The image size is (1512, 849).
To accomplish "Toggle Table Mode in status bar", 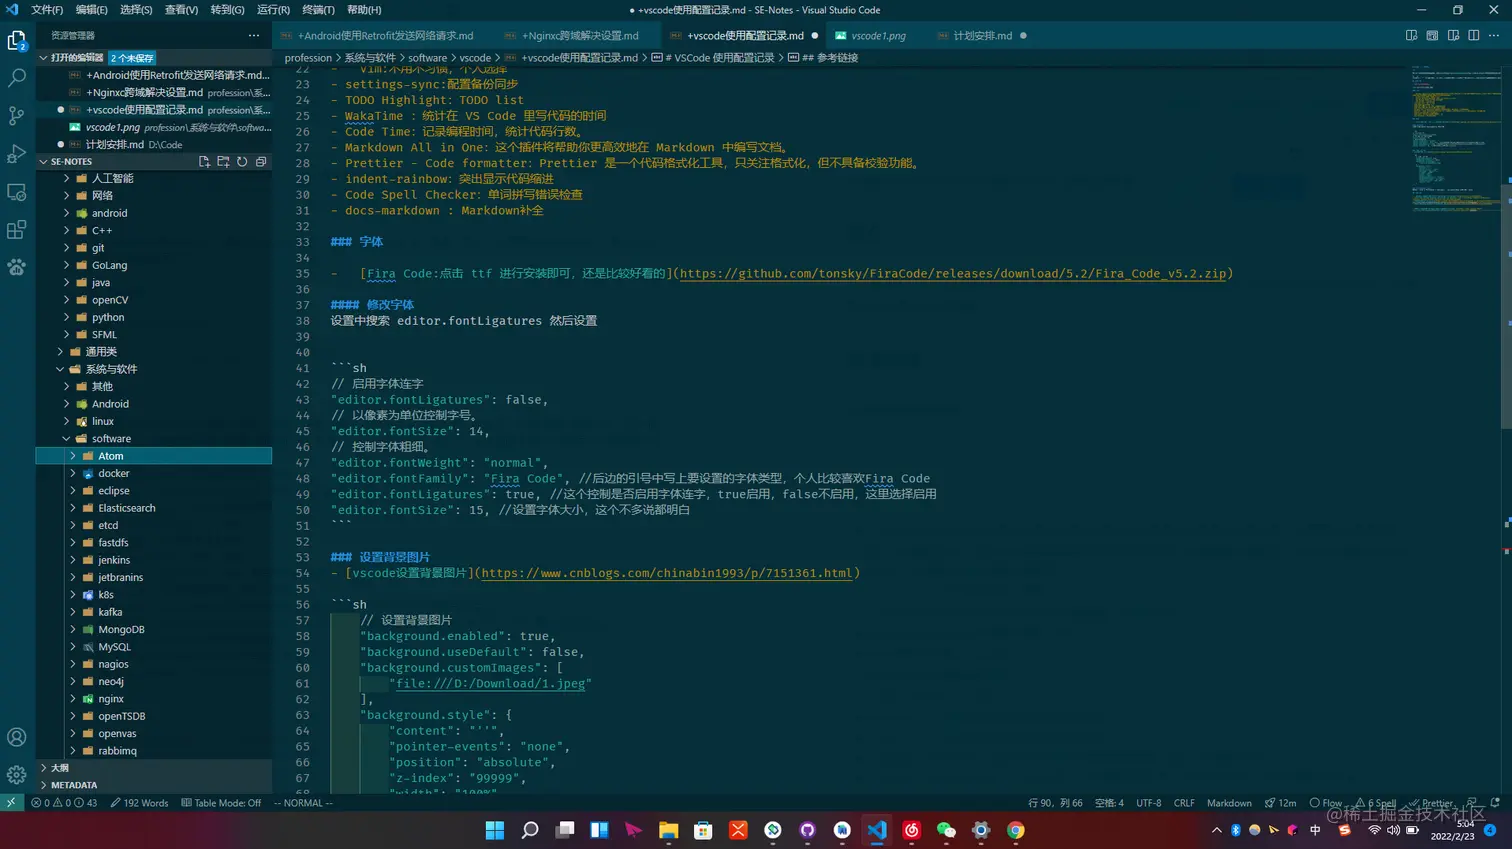I will 221,803.
